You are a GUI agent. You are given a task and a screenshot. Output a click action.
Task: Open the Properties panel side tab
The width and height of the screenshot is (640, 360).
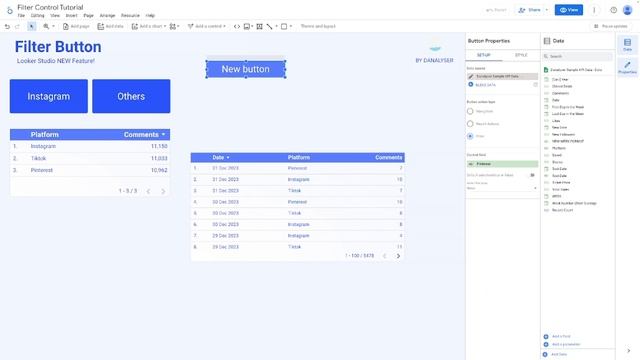(627, 67)
